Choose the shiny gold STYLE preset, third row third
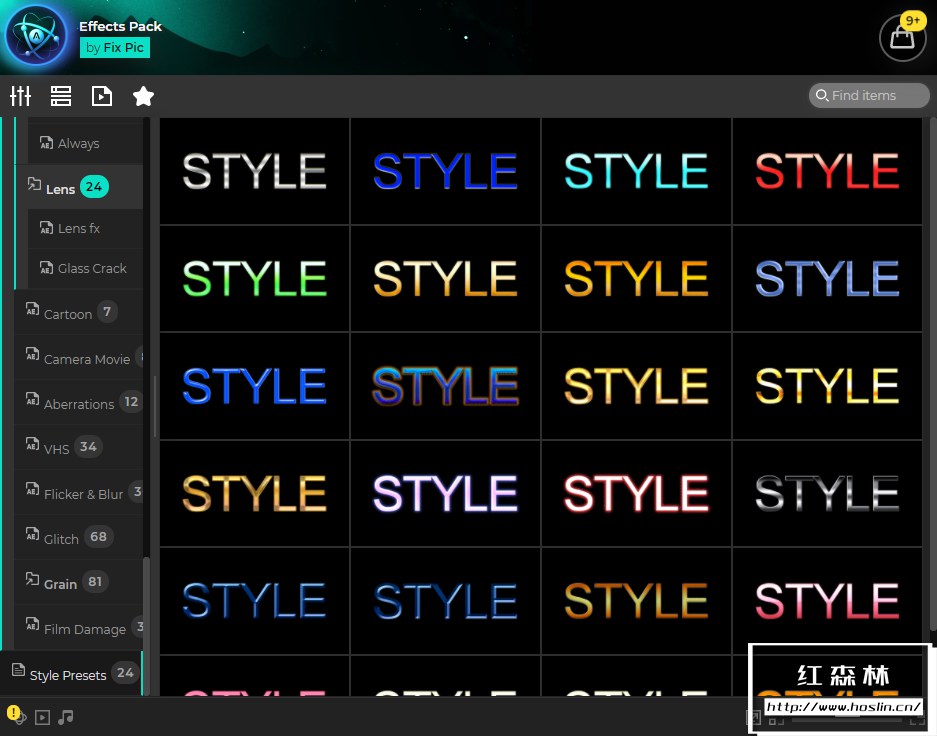 click(x=636, y=386)
